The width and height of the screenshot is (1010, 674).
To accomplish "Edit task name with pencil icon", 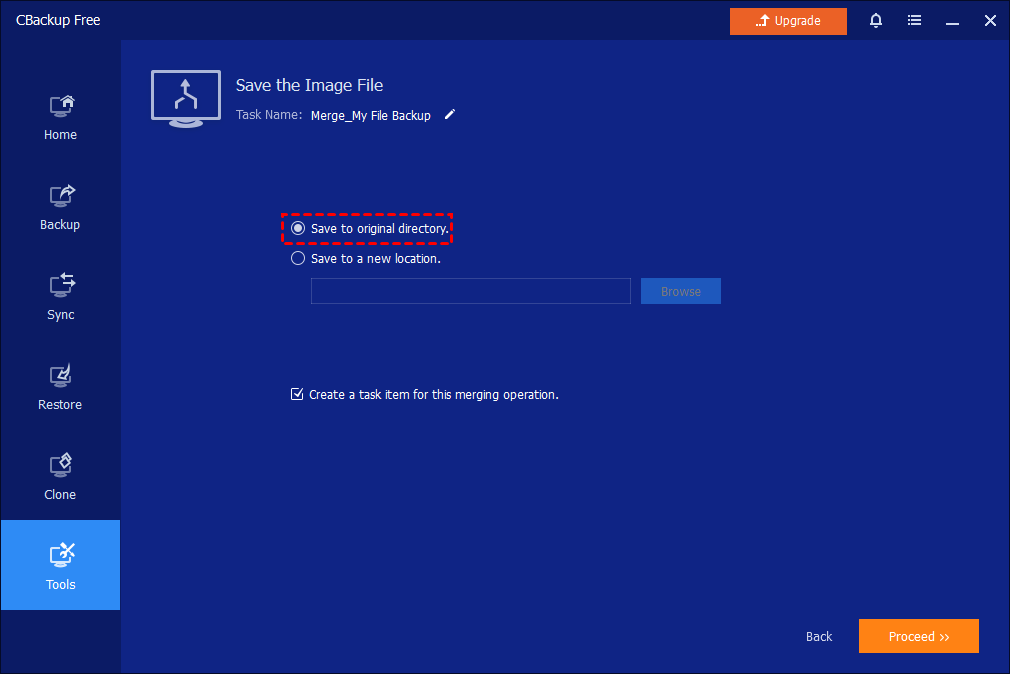I will coord(450,115).
